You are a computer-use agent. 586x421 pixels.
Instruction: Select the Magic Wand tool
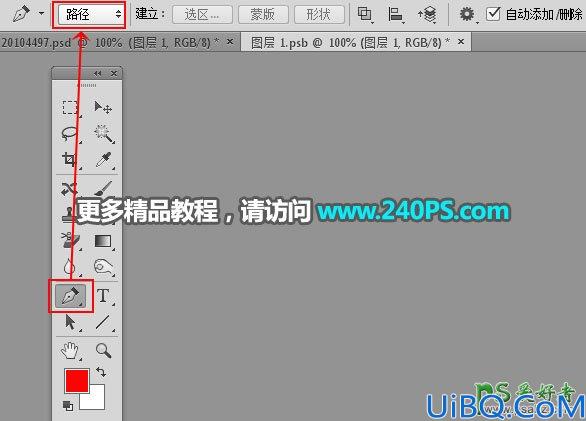[x=104, y=134]
